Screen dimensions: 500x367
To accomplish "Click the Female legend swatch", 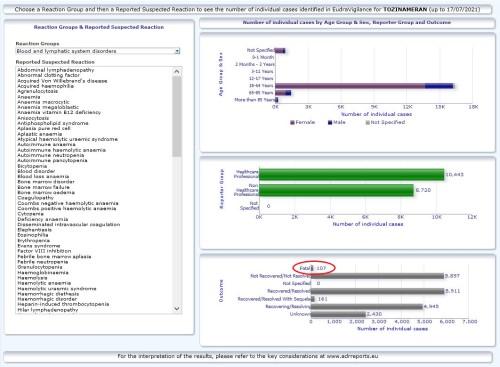I will (x=292, y=123).
